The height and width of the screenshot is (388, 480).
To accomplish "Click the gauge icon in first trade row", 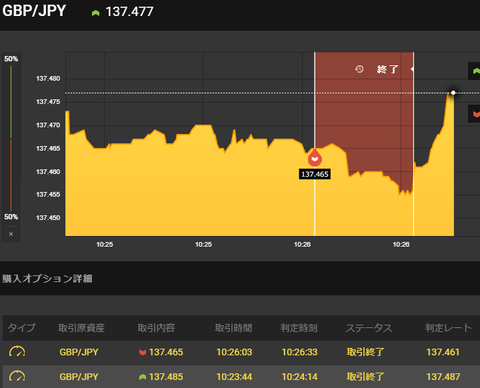I will pos(17,352).
